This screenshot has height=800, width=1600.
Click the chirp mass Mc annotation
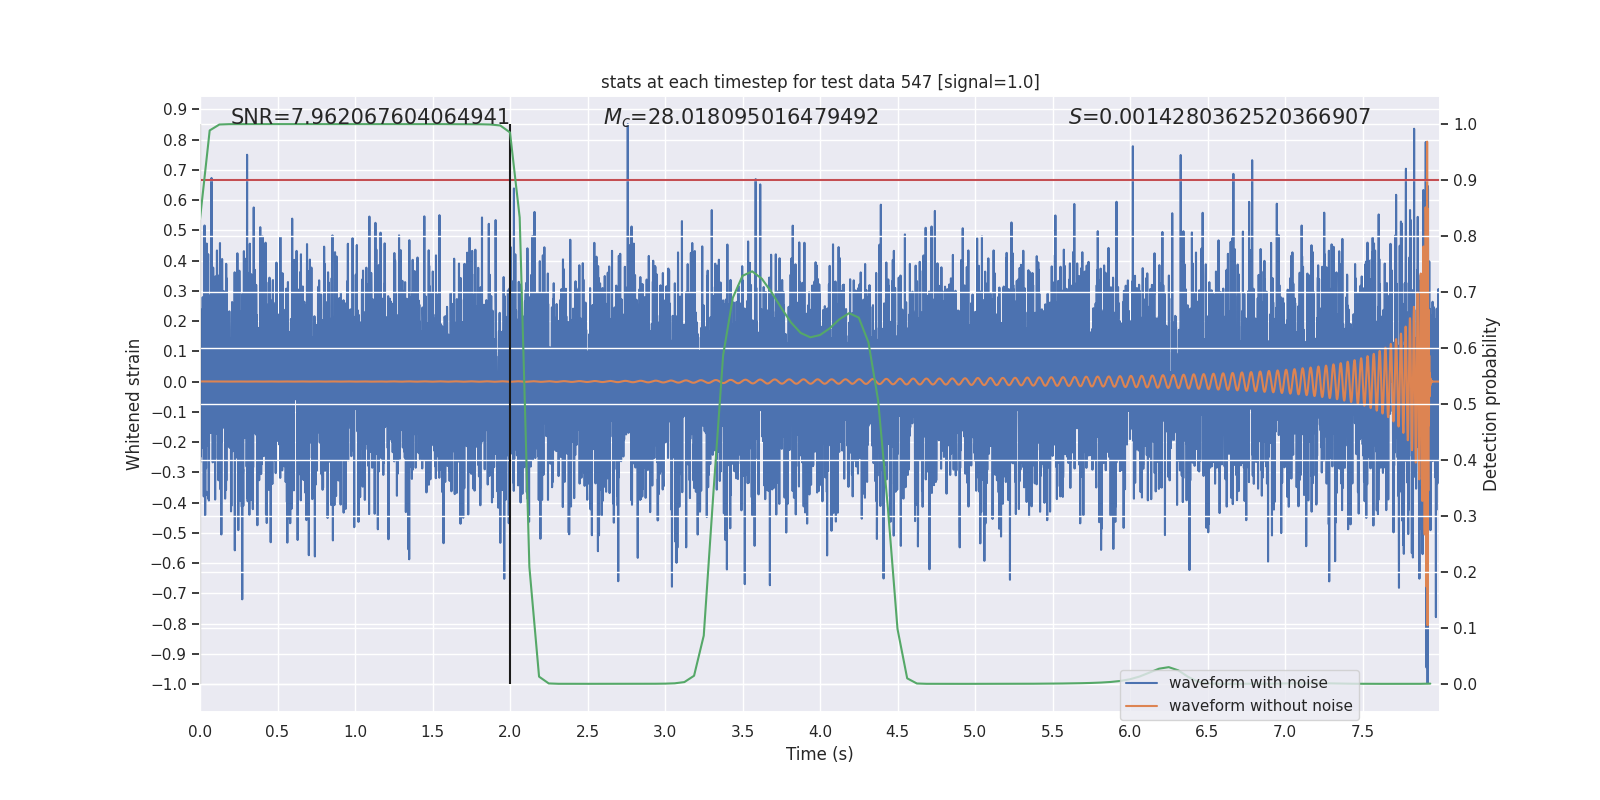741,117
